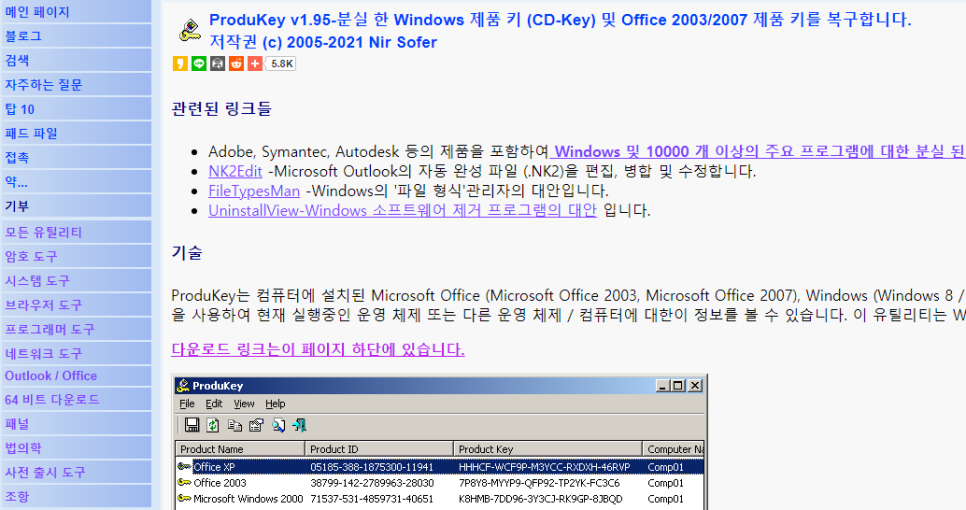Click the ProduKey window title bar icon
This screenshot has height=510, width=966.
[183, 386]
